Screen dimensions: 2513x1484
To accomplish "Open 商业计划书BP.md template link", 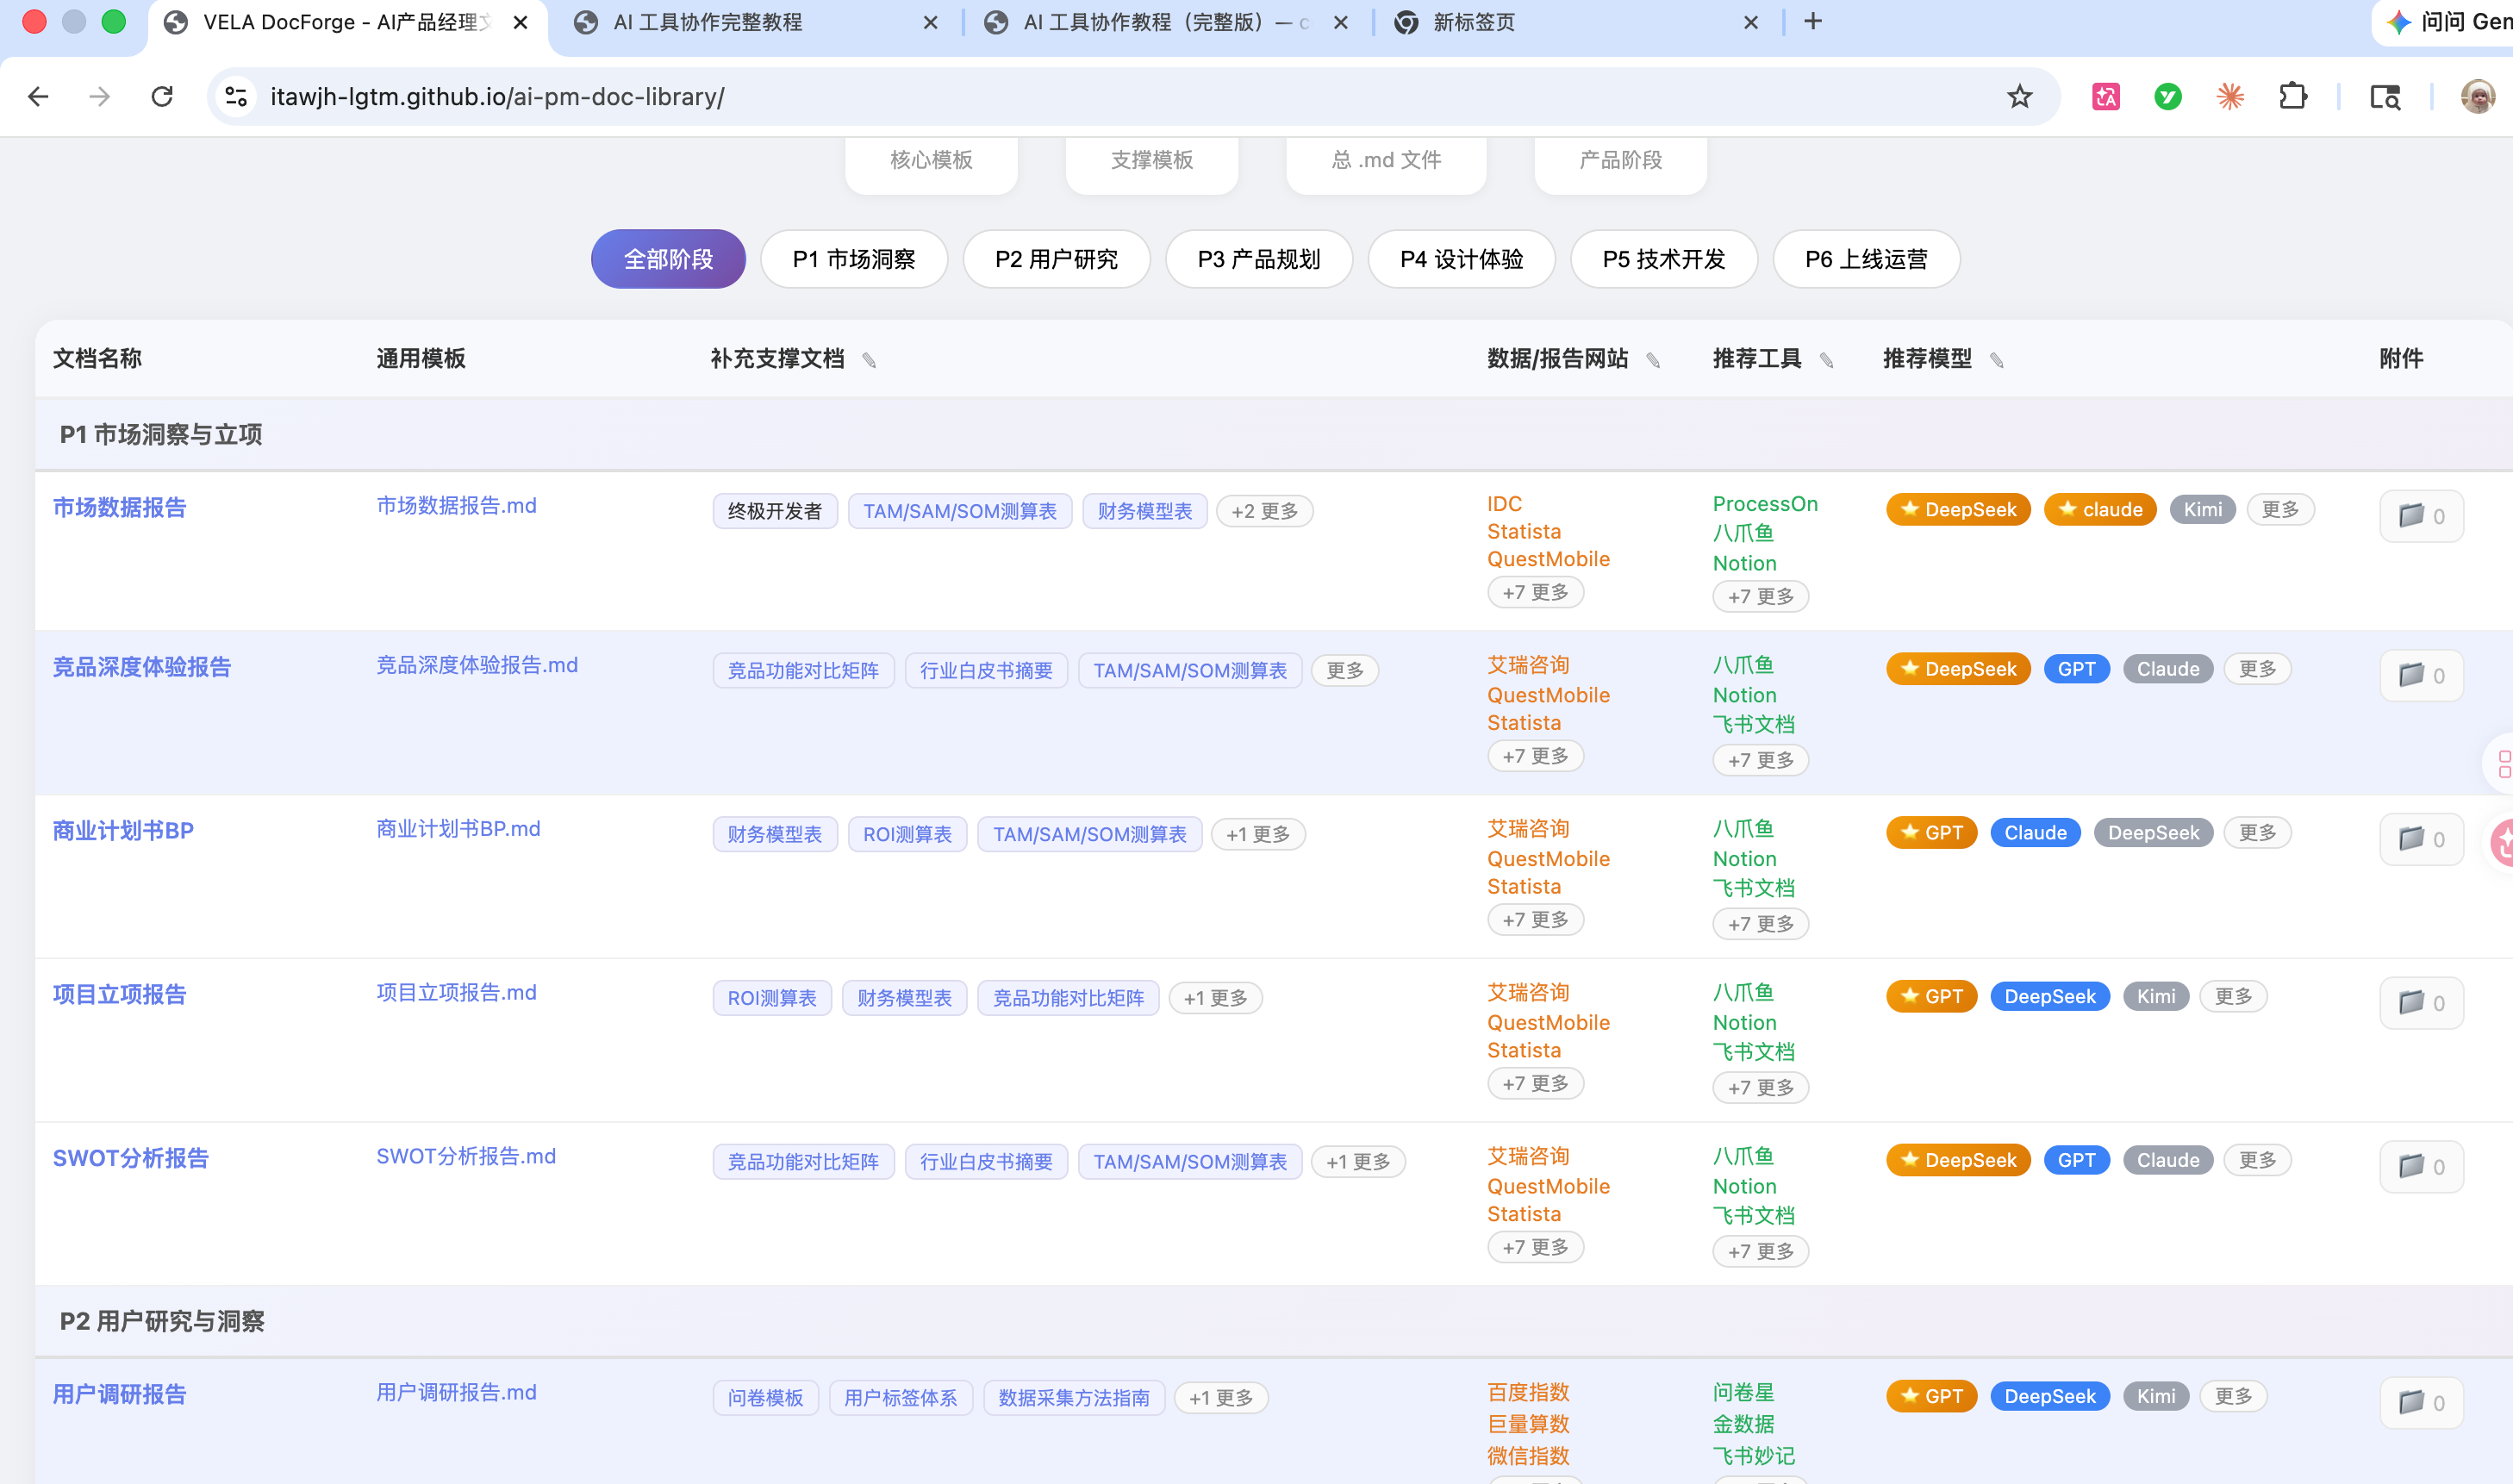I will pyautogui.click(x=458, y=829).
